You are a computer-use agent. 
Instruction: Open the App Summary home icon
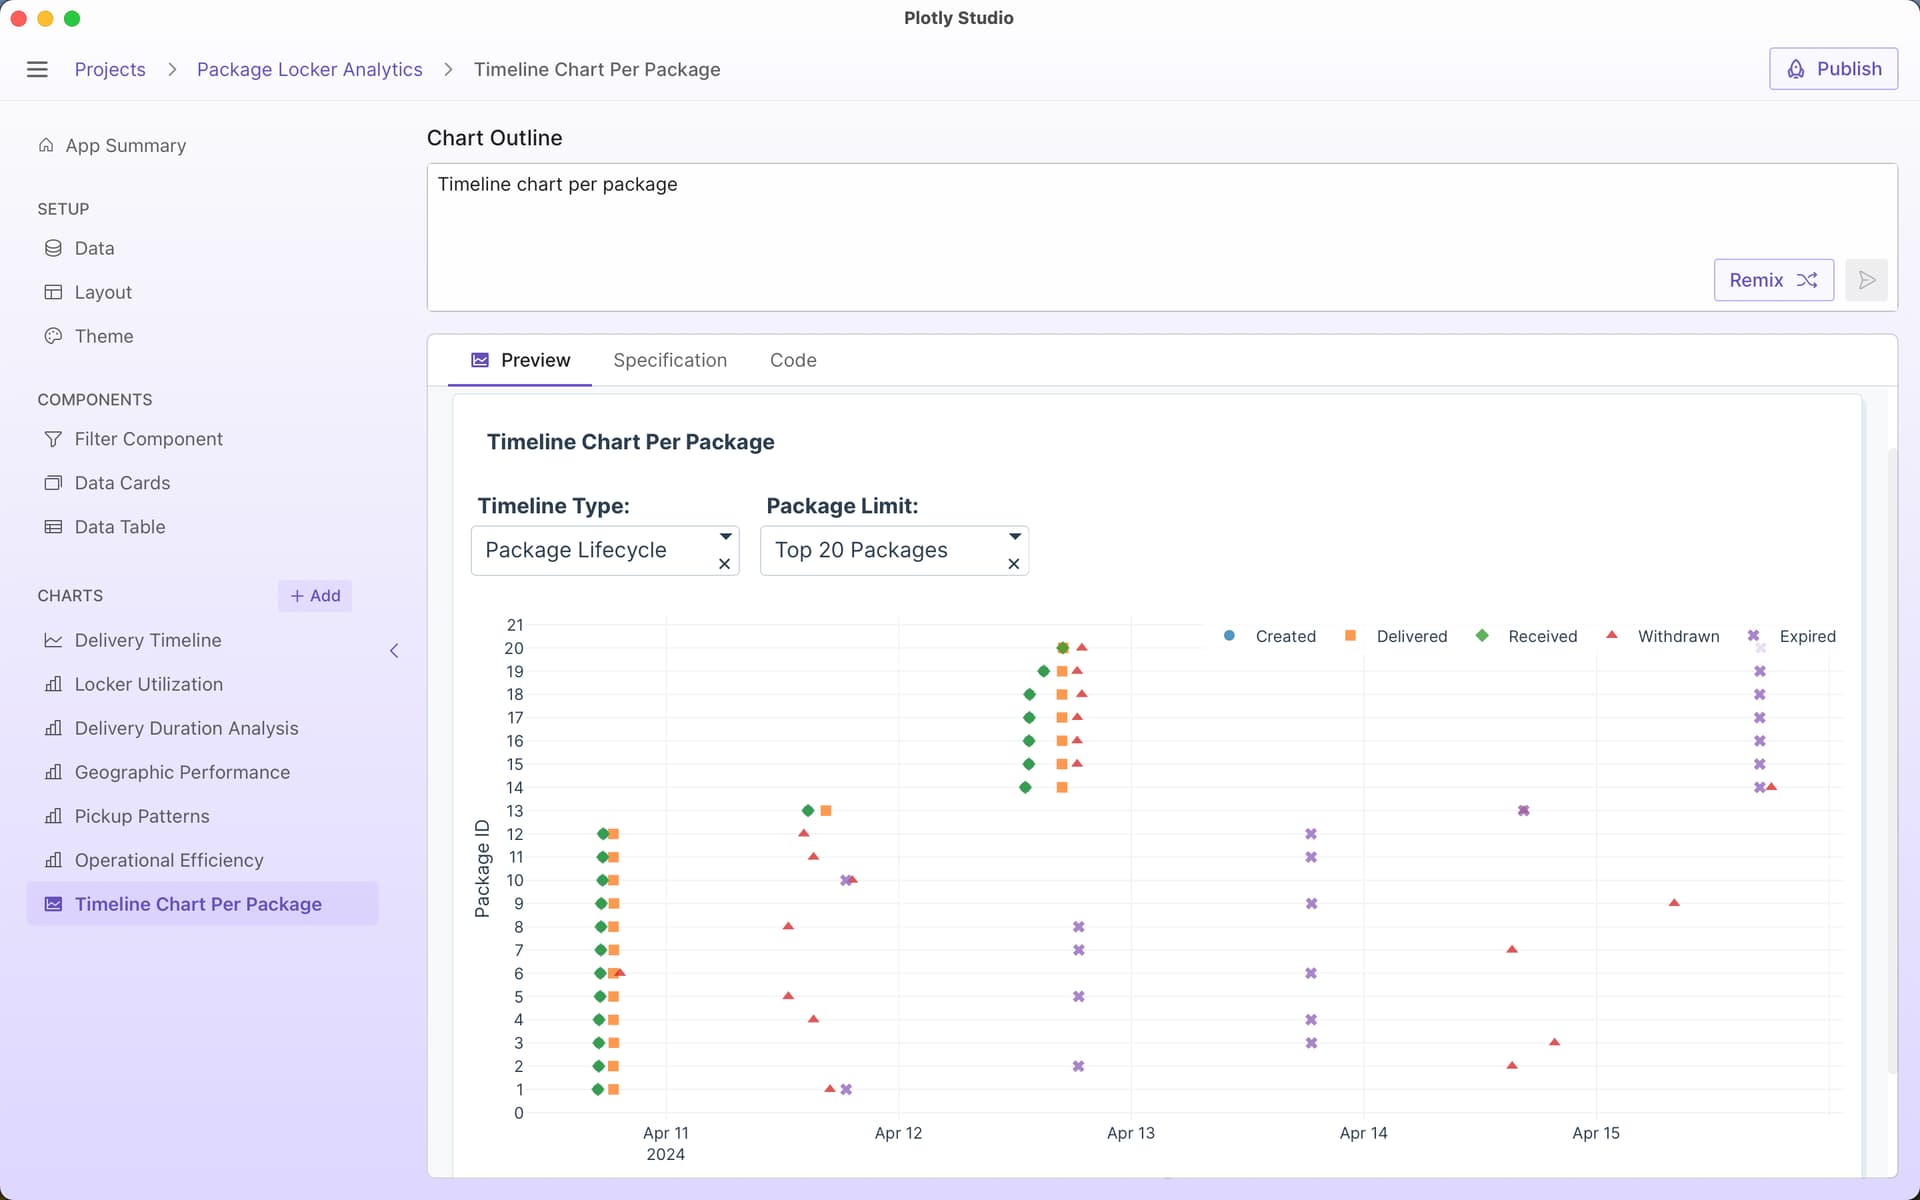pos(46,145)
